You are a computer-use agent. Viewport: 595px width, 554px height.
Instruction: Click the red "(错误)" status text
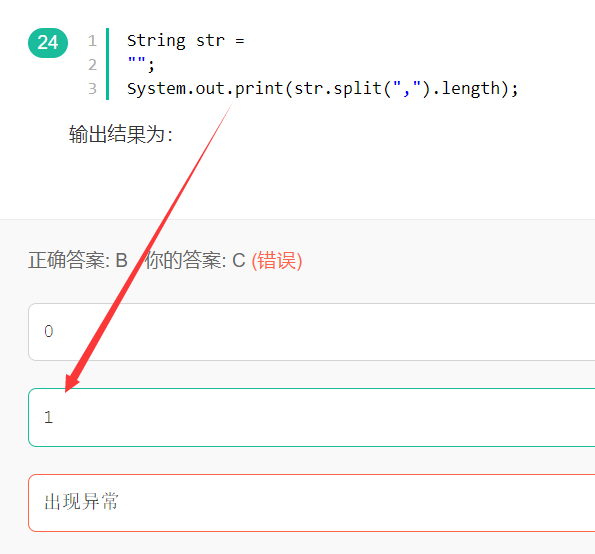(277, 261)
